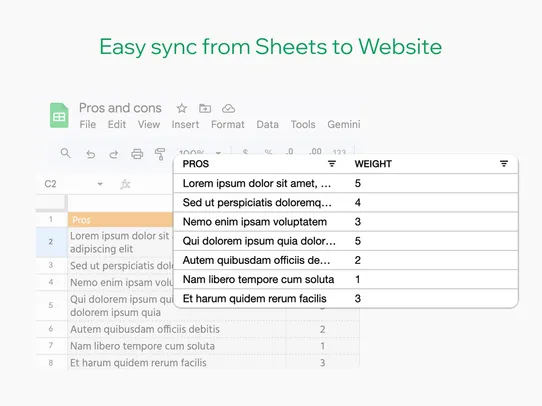The height and width of the screenshot is (406, 542).
Task: Open the PROS column filter icon
Action: 332,164
